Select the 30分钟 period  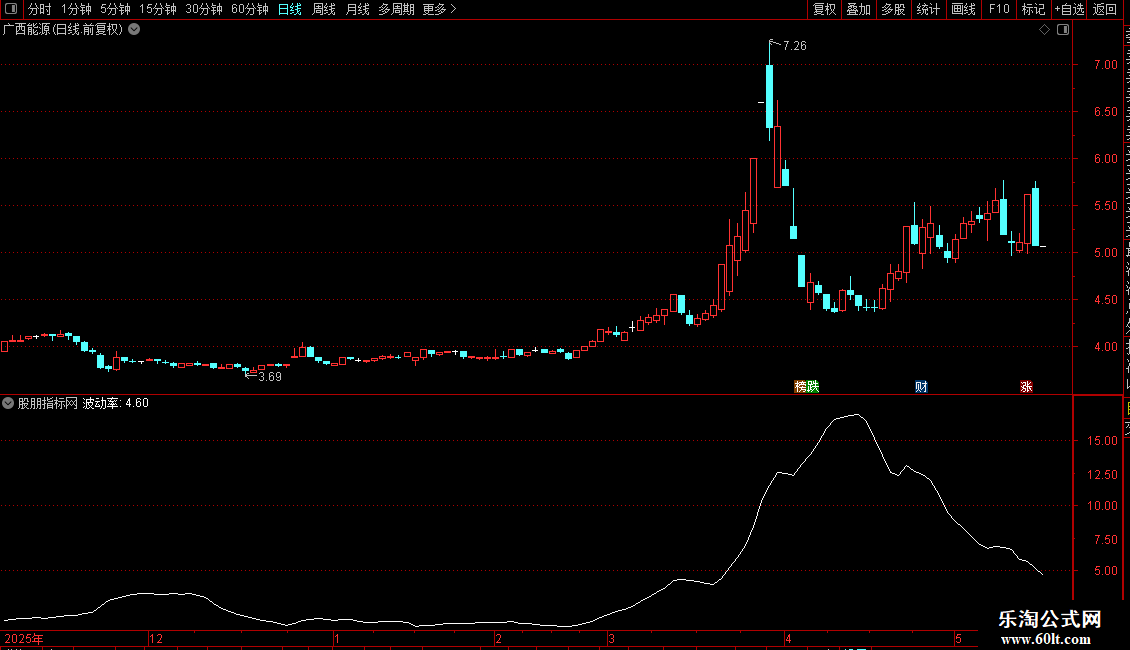pos(204,9)
